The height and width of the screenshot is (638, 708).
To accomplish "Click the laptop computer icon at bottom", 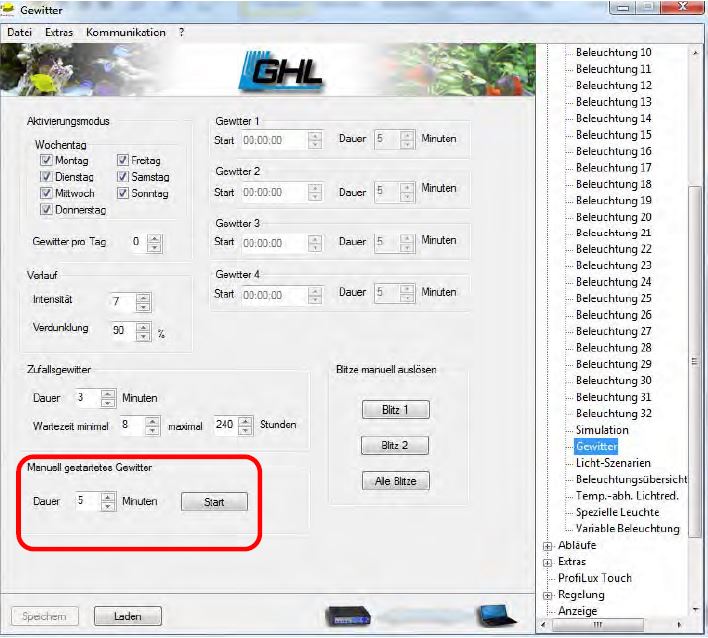I will point(494,614).
